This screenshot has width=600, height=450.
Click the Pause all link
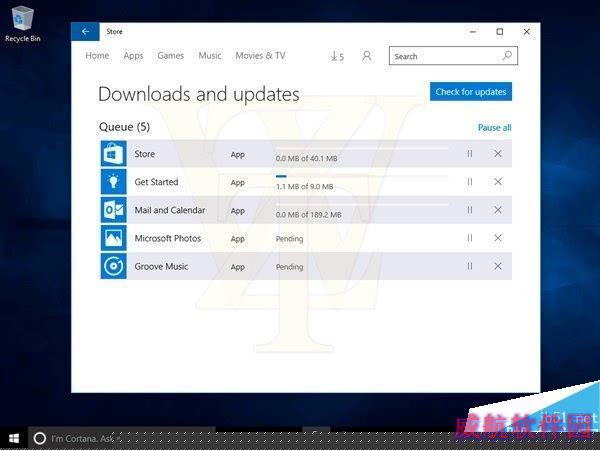click(494, 127)
